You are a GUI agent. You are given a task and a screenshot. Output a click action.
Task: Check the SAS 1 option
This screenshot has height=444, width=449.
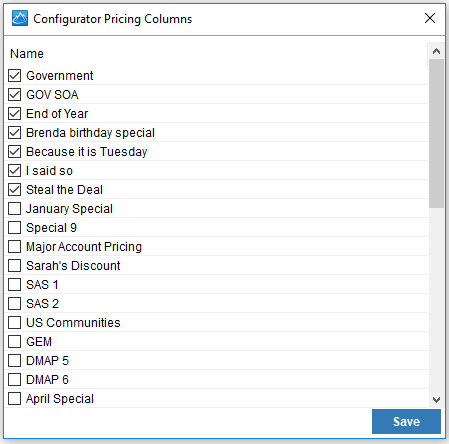coord(14,285)
